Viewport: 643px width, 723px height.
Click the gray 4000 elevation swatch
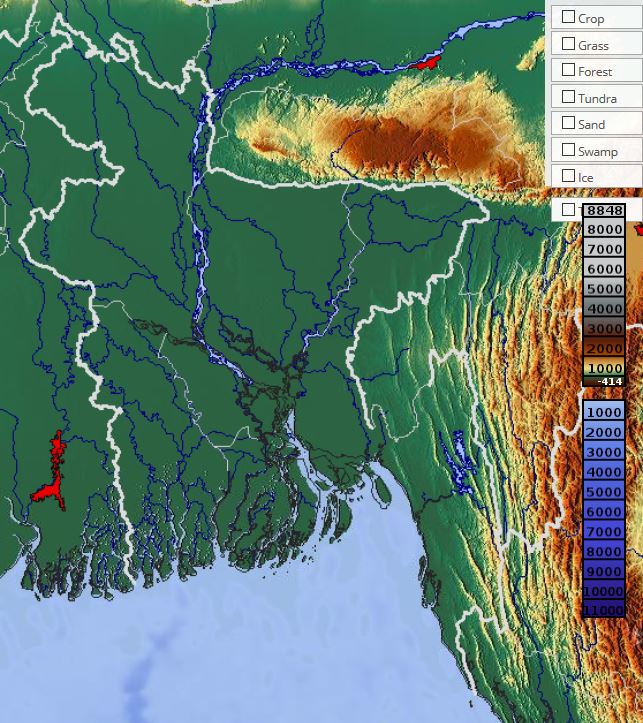(604, 309)
